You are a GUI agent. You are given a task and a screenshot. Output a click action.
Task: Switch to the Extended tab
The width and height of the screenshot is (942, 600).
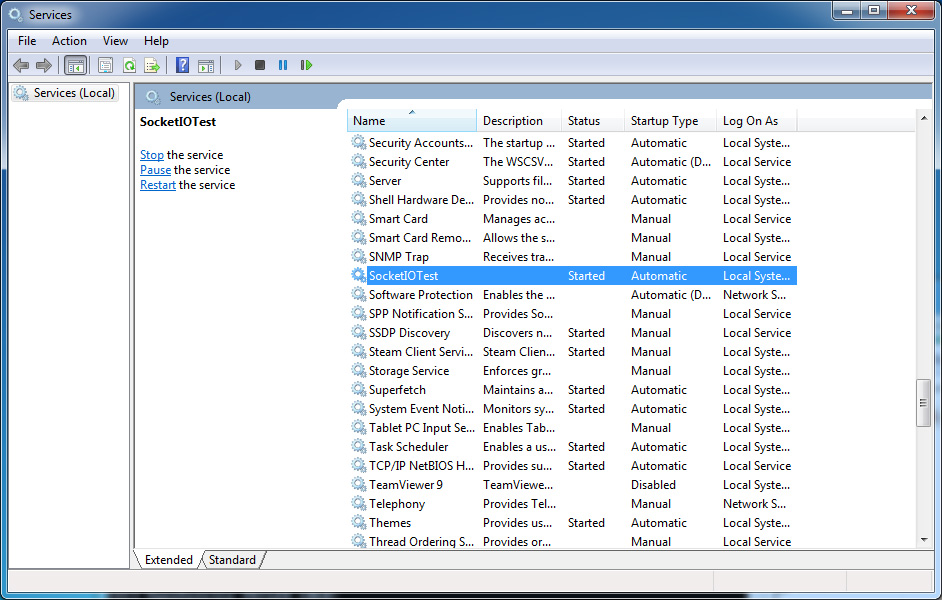click(x=168, y=560)
